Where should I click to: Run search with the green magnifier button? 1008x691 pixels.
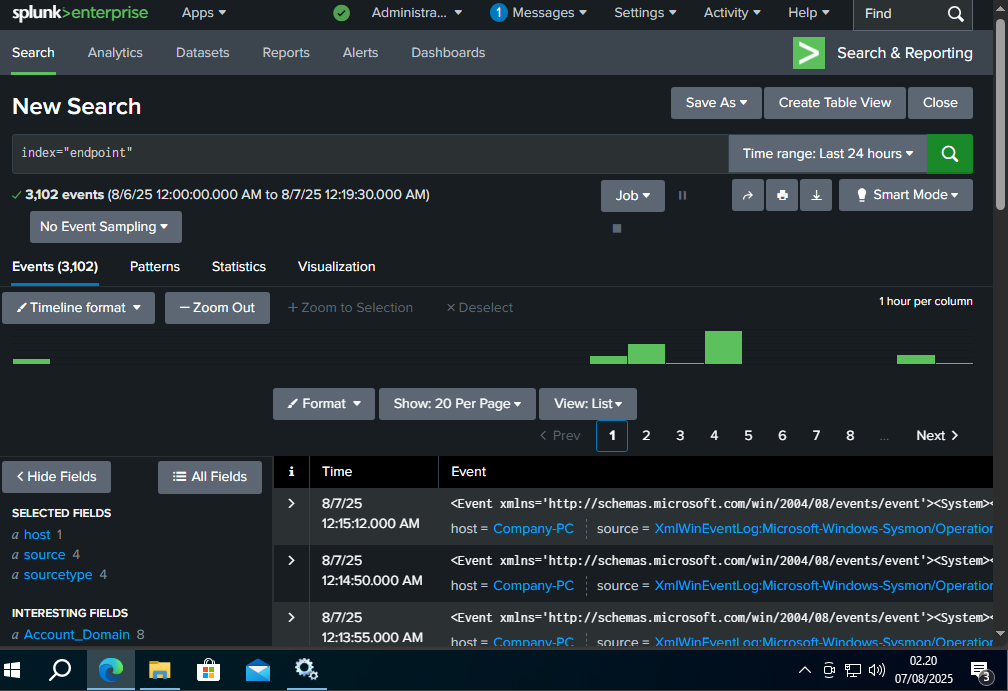click(x=950, y=154)
